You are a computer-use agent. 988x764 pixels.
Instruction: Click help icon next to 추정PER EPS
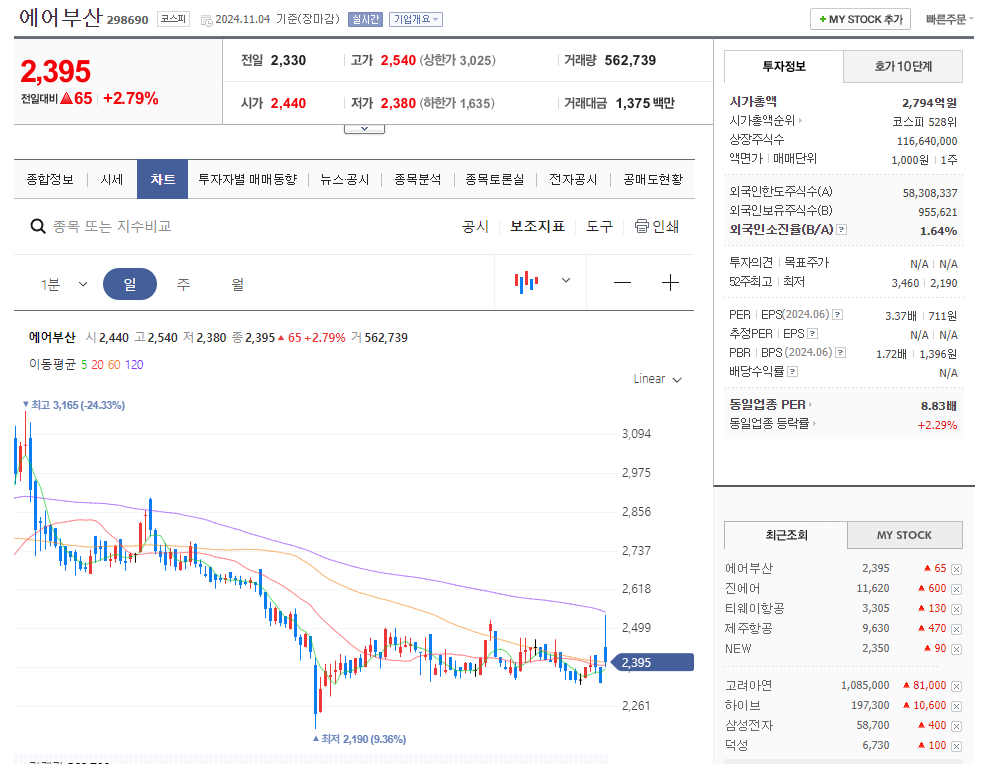click(x=812, y=333)
